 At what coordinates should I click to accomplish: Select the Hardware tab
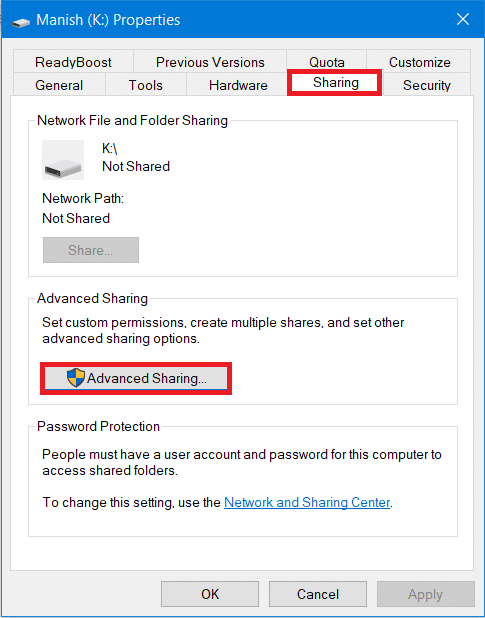238,85
